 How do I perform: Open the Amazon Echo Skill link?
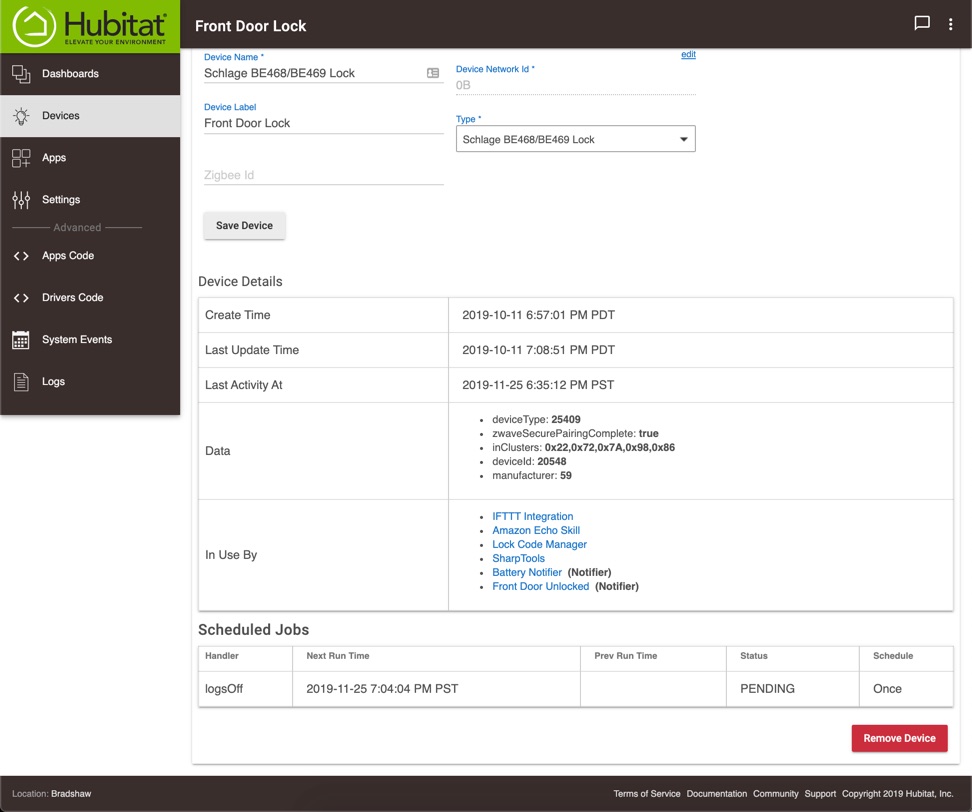[x=536, y=531]
